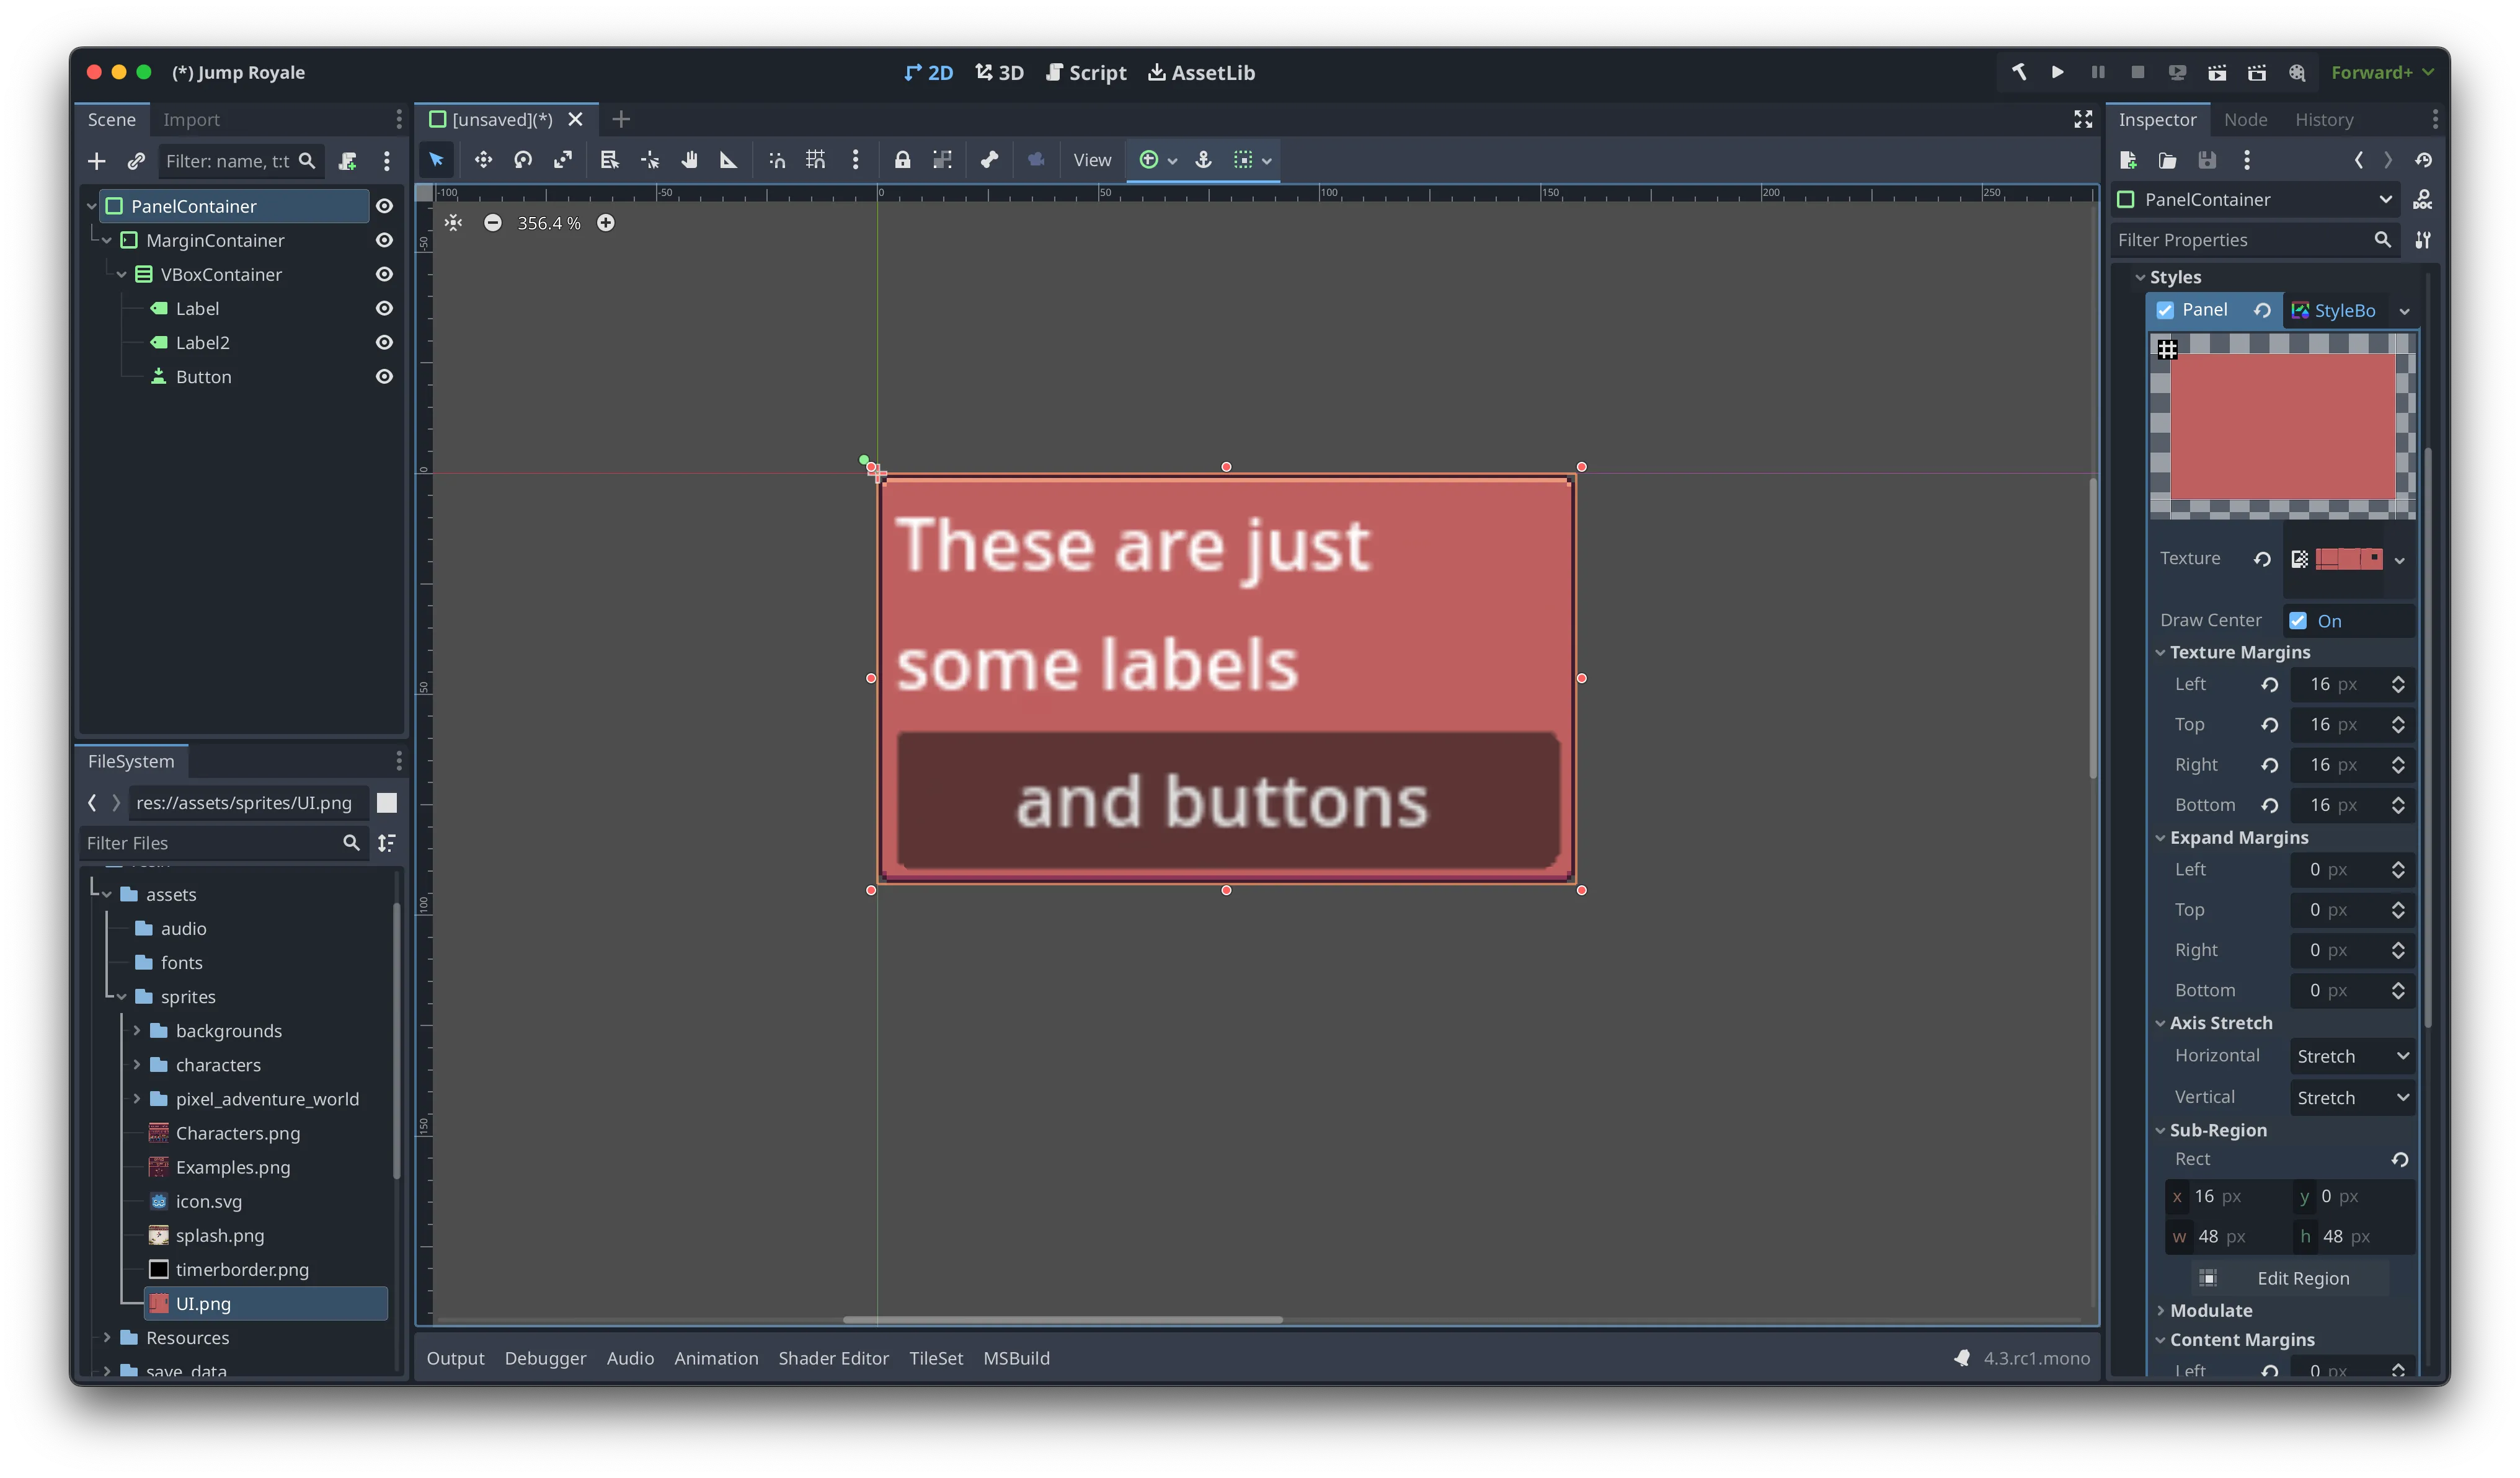Toggle the Grid Snap icon

point(816,160)
